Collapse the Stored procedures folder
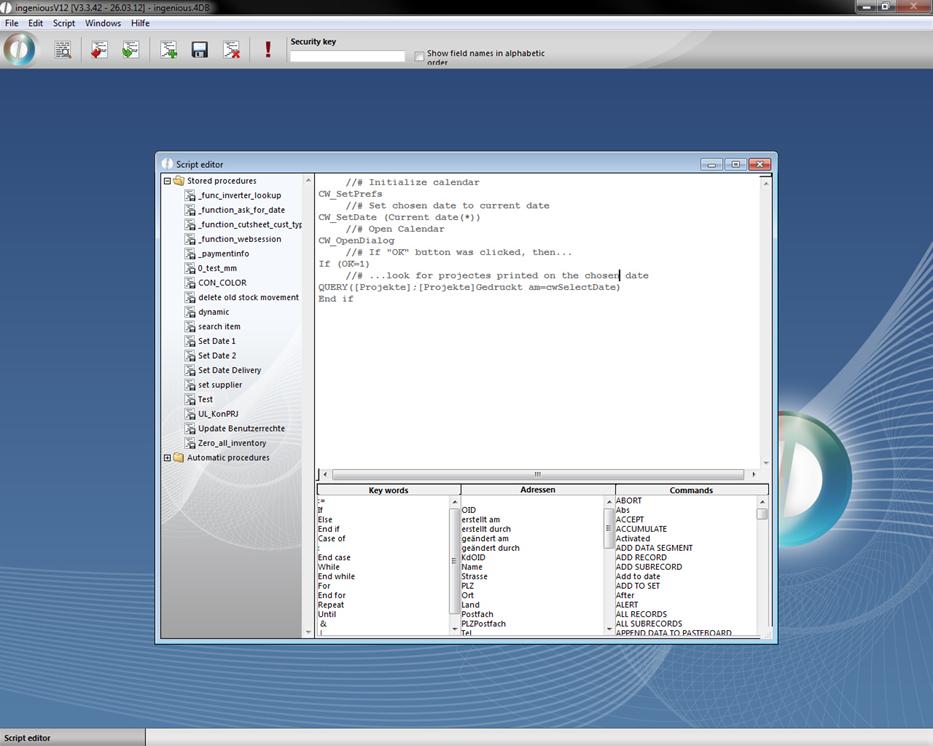933x746 pixels. [x=167, y=181]
